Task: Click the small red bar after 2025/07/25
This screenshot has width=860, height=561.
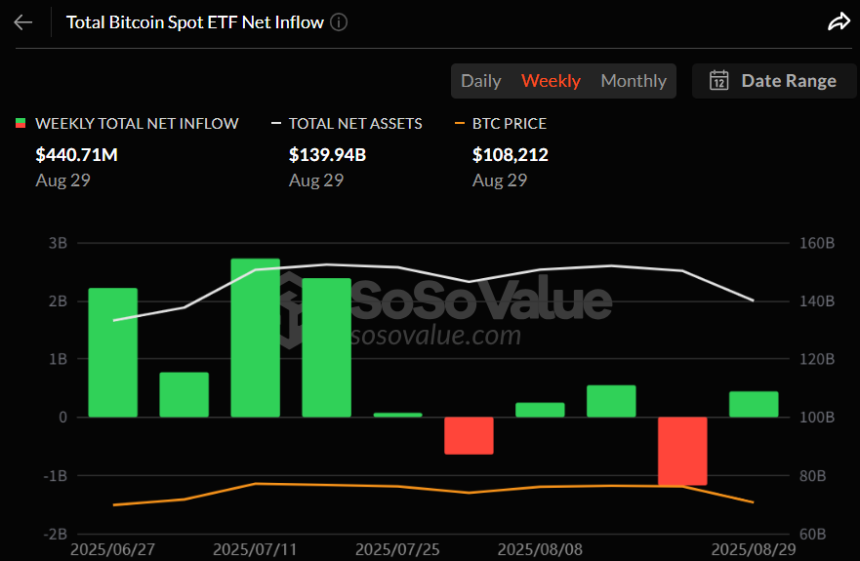Action: (469, 435)
